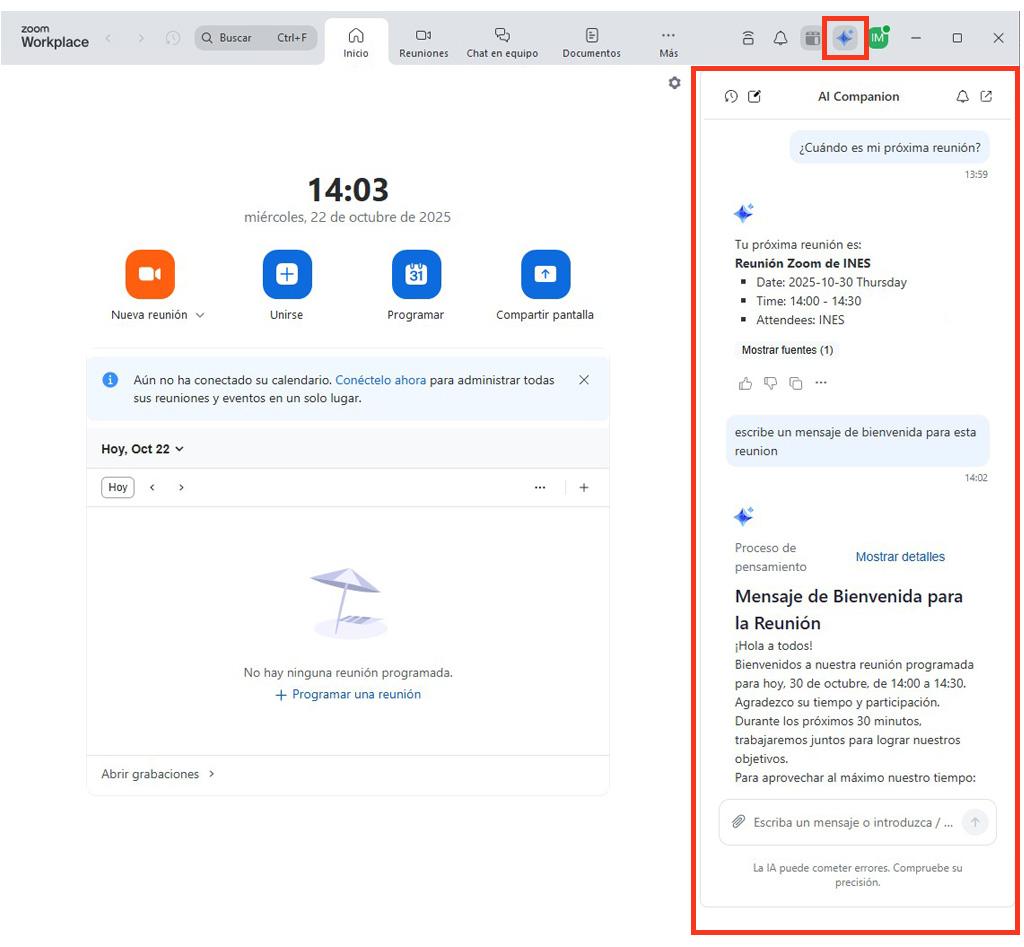This screenshot has height=947, width=1024.
Task: Pop out the AI Companion panel
Action: 986,97
